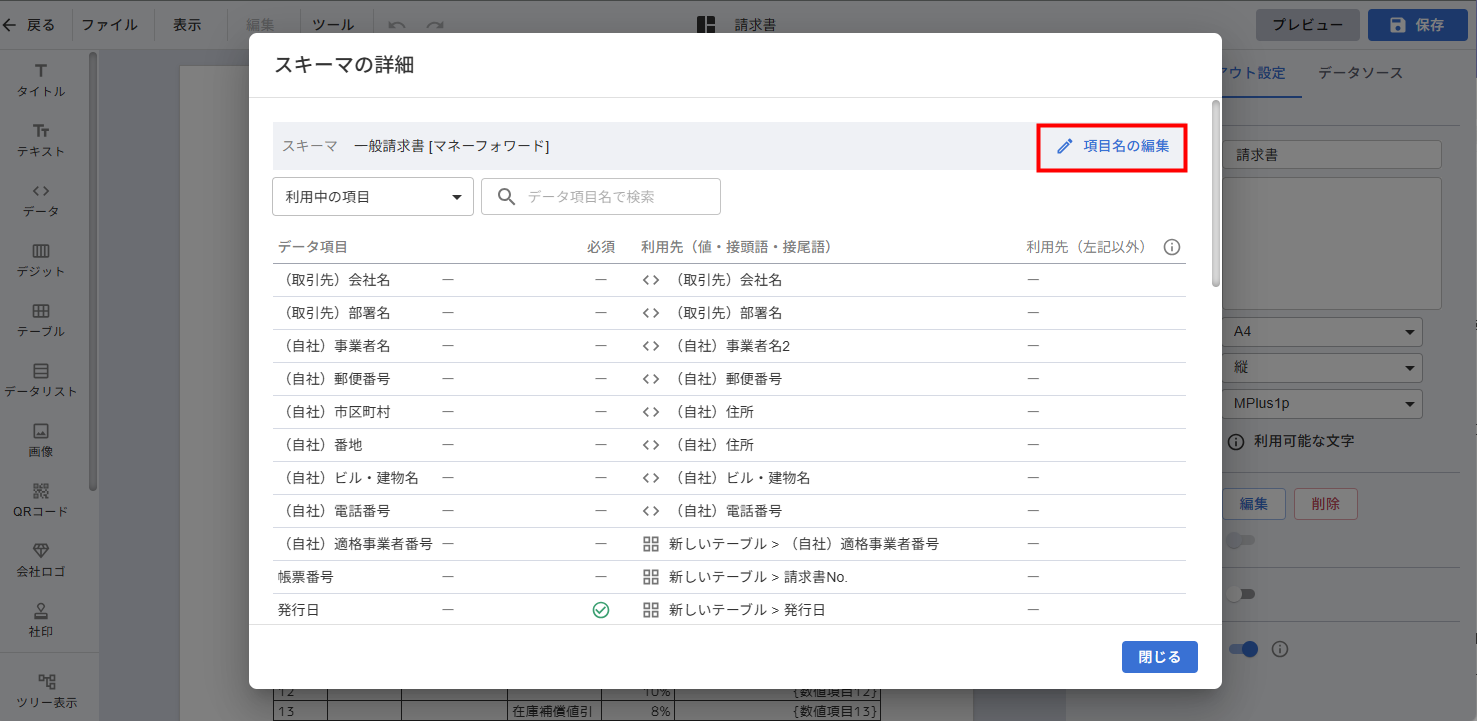Viewport: 1477px width, 721px height.
Task: Toggle the blue enabled switch
Action: [x=1244, y=650]
